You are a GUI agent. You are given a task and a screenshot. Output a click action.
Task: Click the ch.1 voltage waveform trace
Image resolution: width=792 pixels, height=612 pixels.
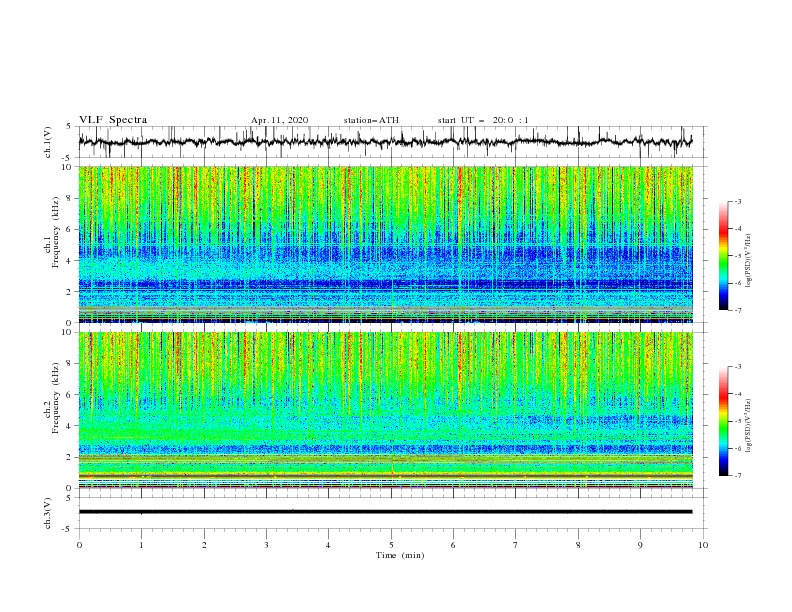point(386,142)
